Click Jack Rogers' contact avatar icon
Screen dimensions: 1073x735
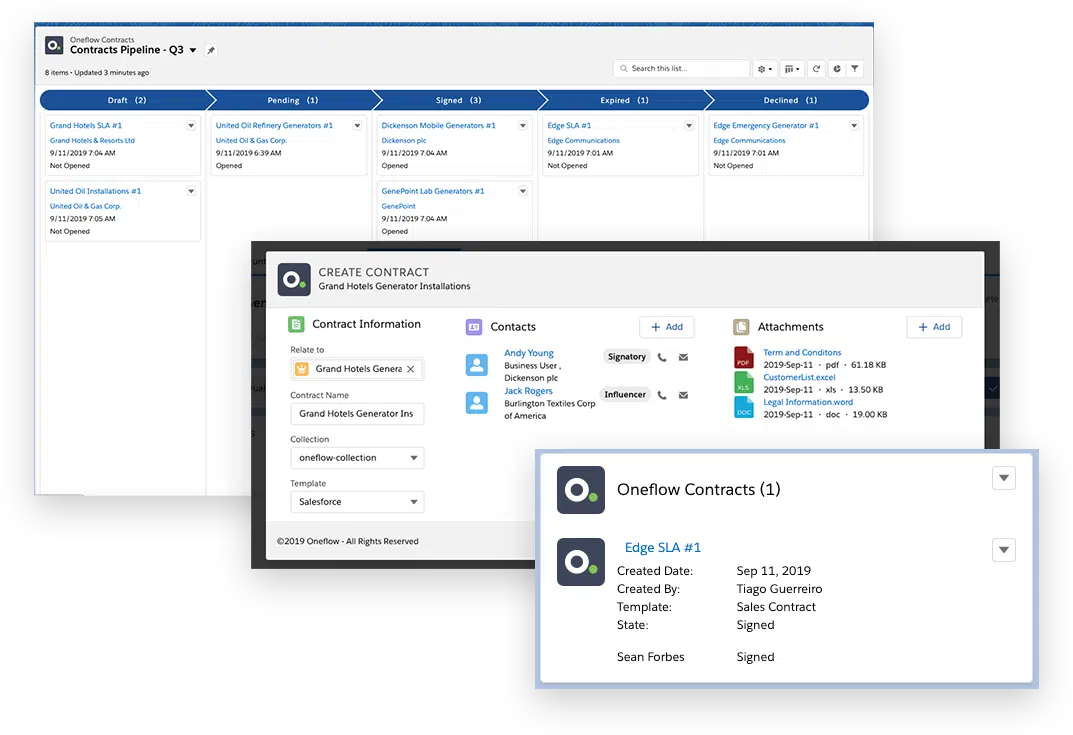tap(477, 403)
